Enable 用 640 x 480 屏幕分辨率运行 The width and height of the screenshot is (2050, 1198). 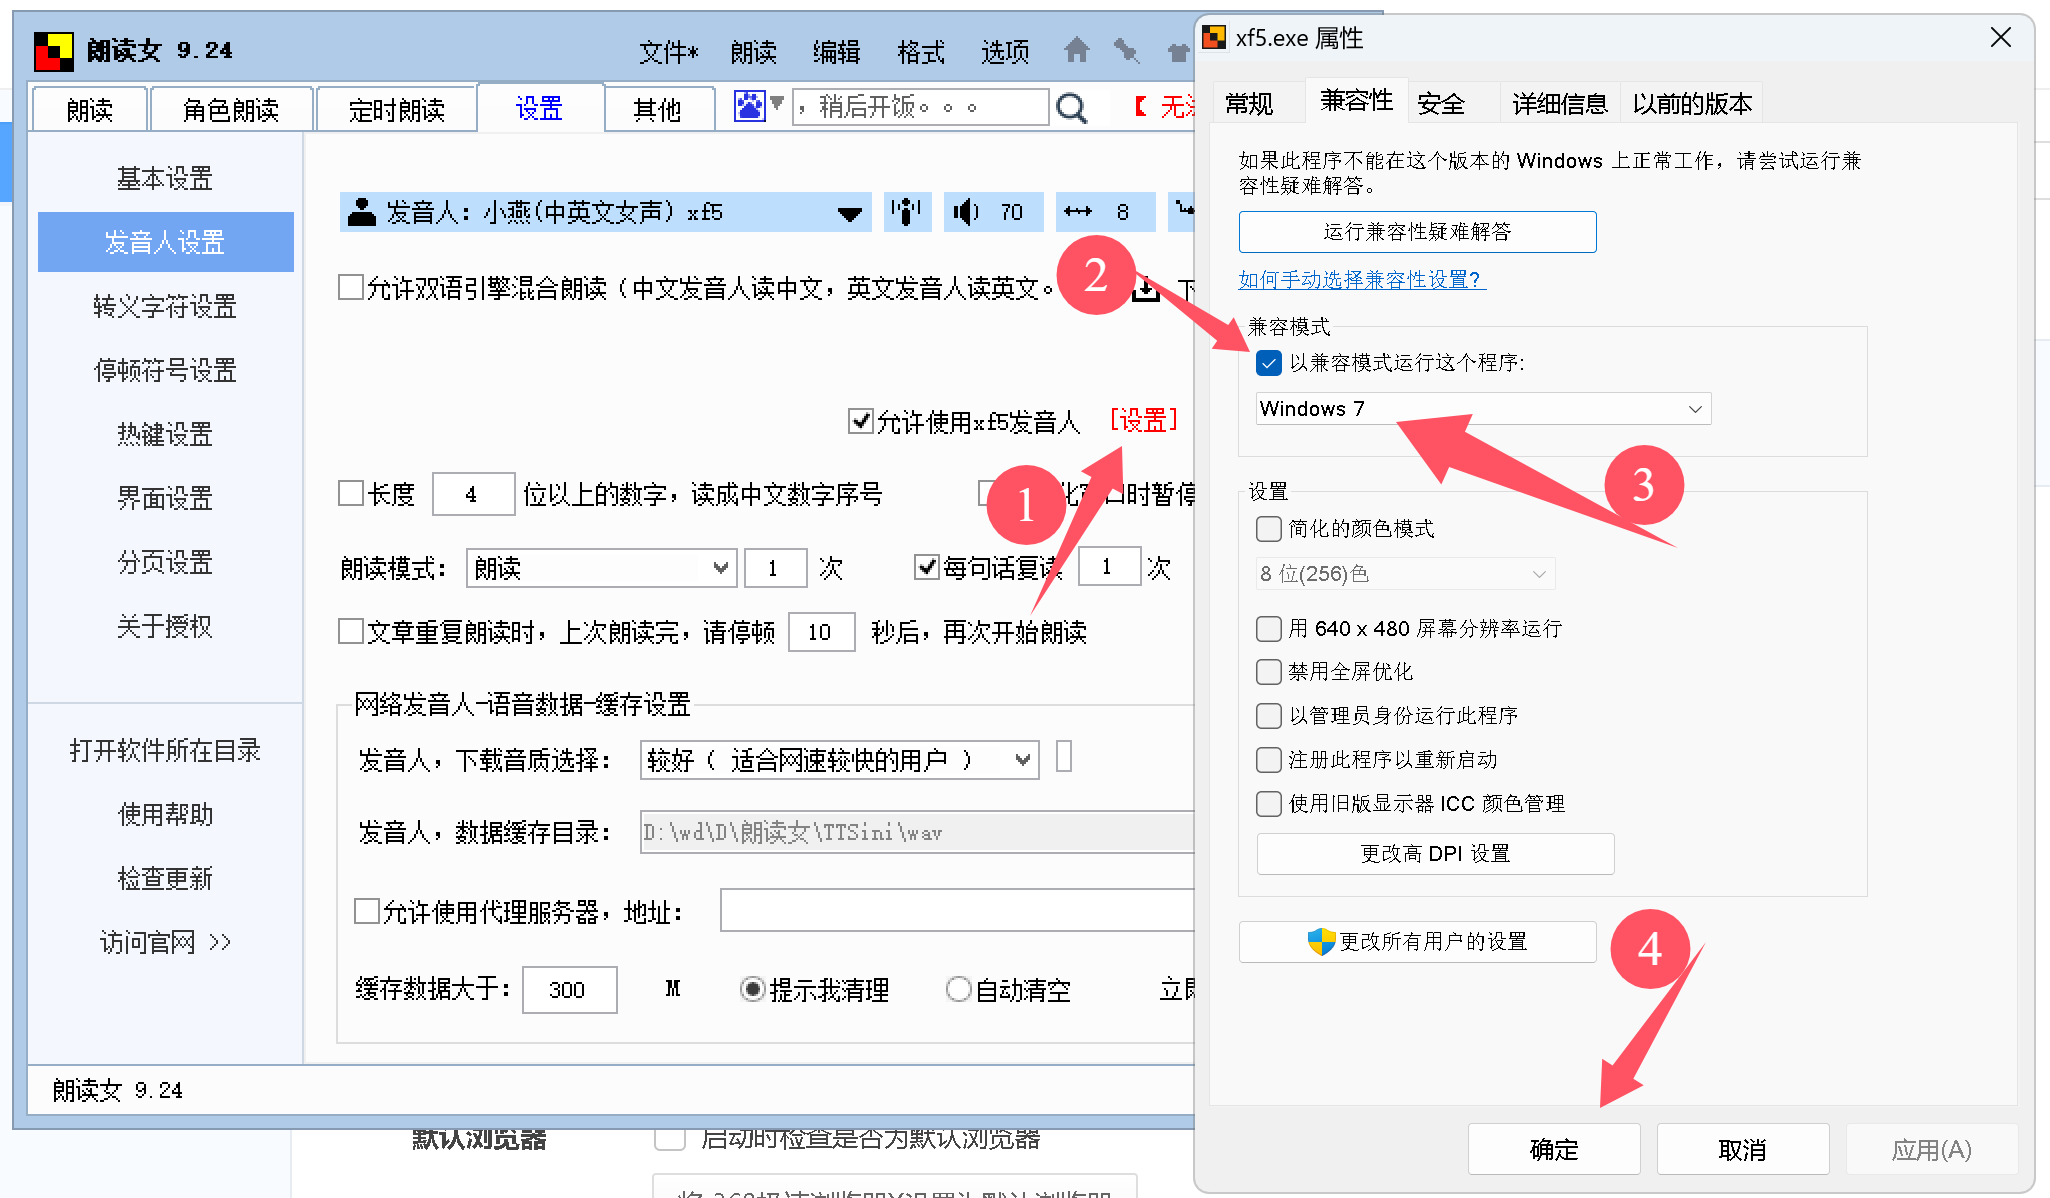(x=1268, y=628)
